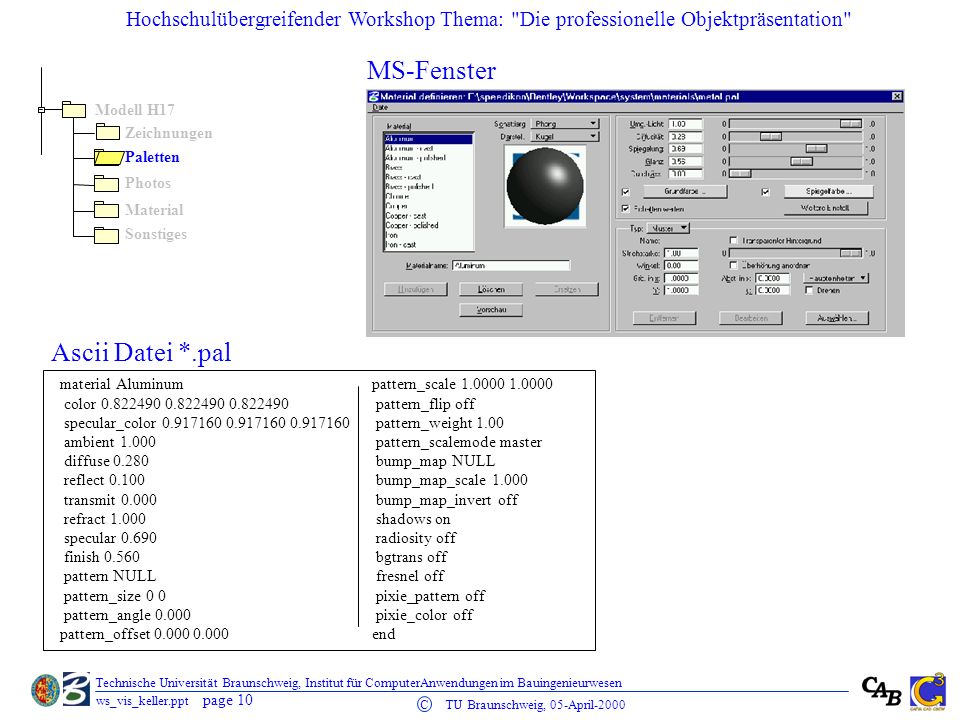Click the Vorschau button

pyautogui.click(x=491, y=310)
